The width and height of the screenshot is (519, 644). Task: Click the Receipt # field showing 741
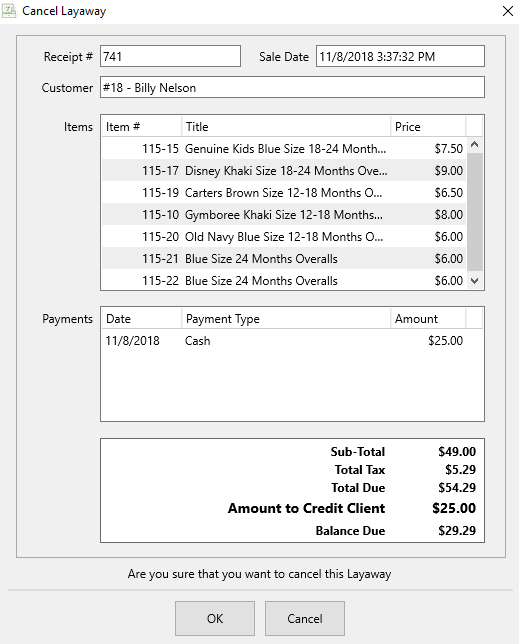[x=170, y=56]
